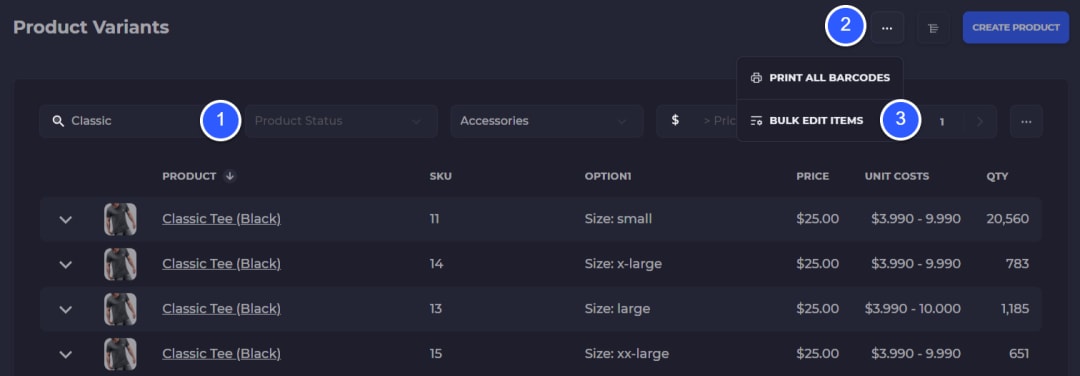Open the header three-dots menu beside the list icon
Screen dimensions: 1080x376
pos(887,28)
